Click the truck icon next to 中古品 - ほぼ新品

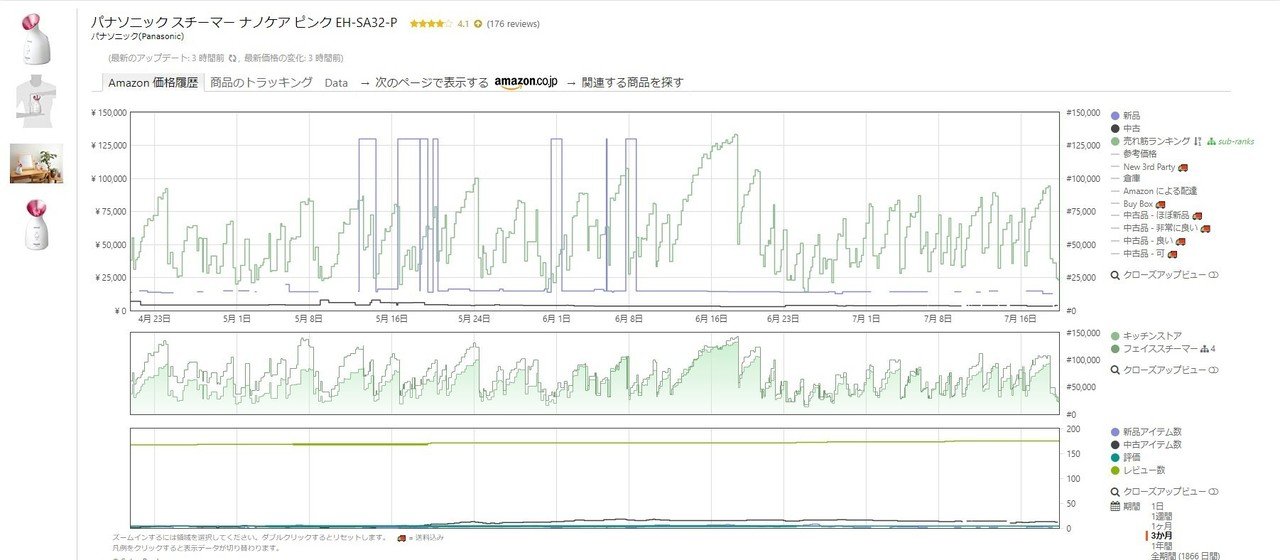1196,216
